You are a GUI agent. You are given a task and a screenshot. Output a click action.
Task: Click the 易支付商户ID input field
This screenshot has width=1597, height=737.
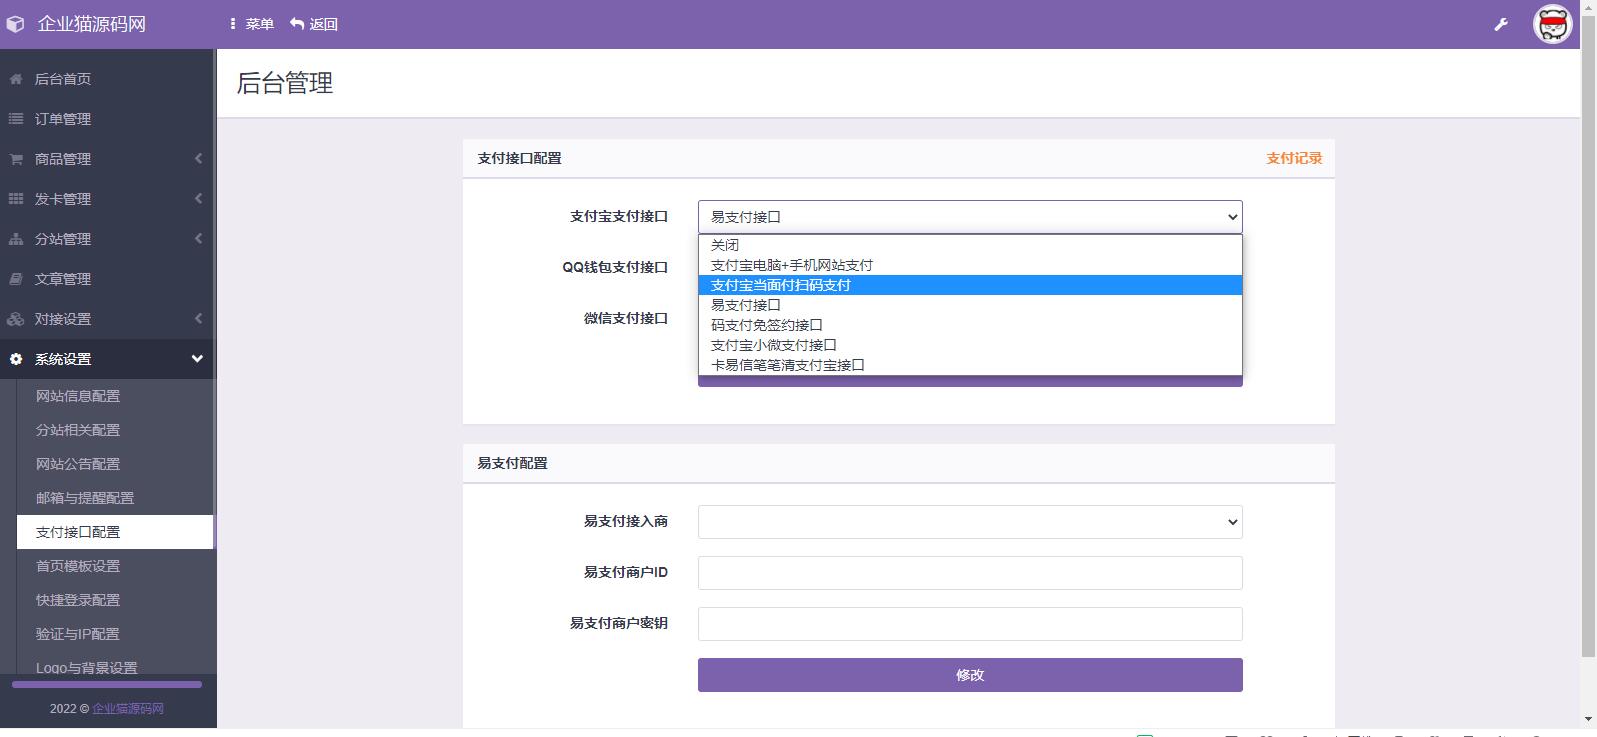(969, 573)
